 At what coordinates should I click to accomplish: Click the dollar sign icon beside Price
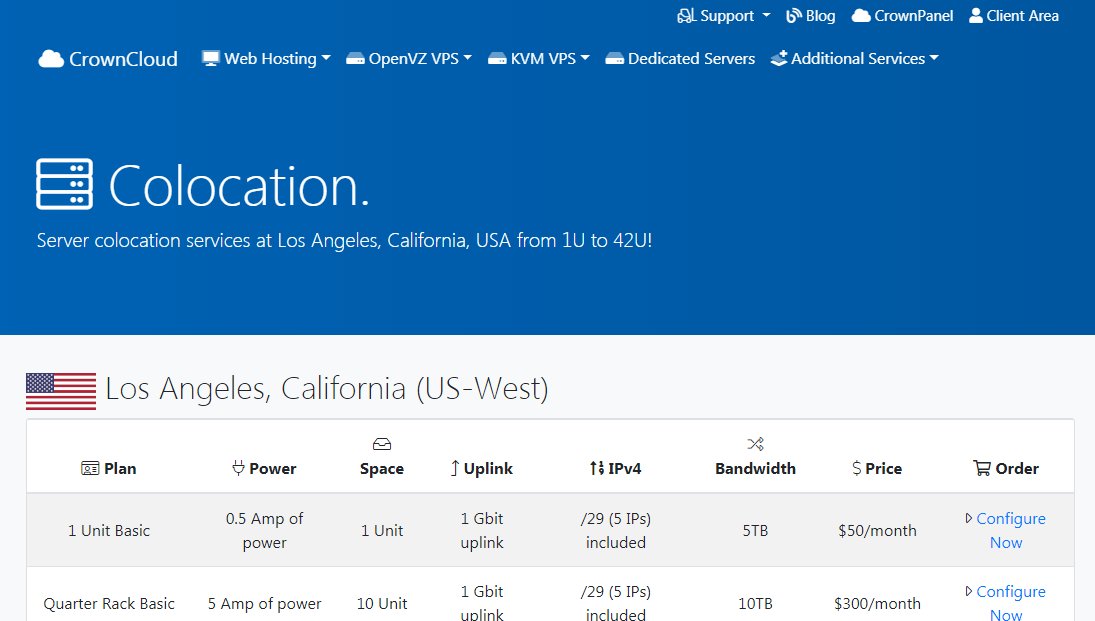(857, 468)
